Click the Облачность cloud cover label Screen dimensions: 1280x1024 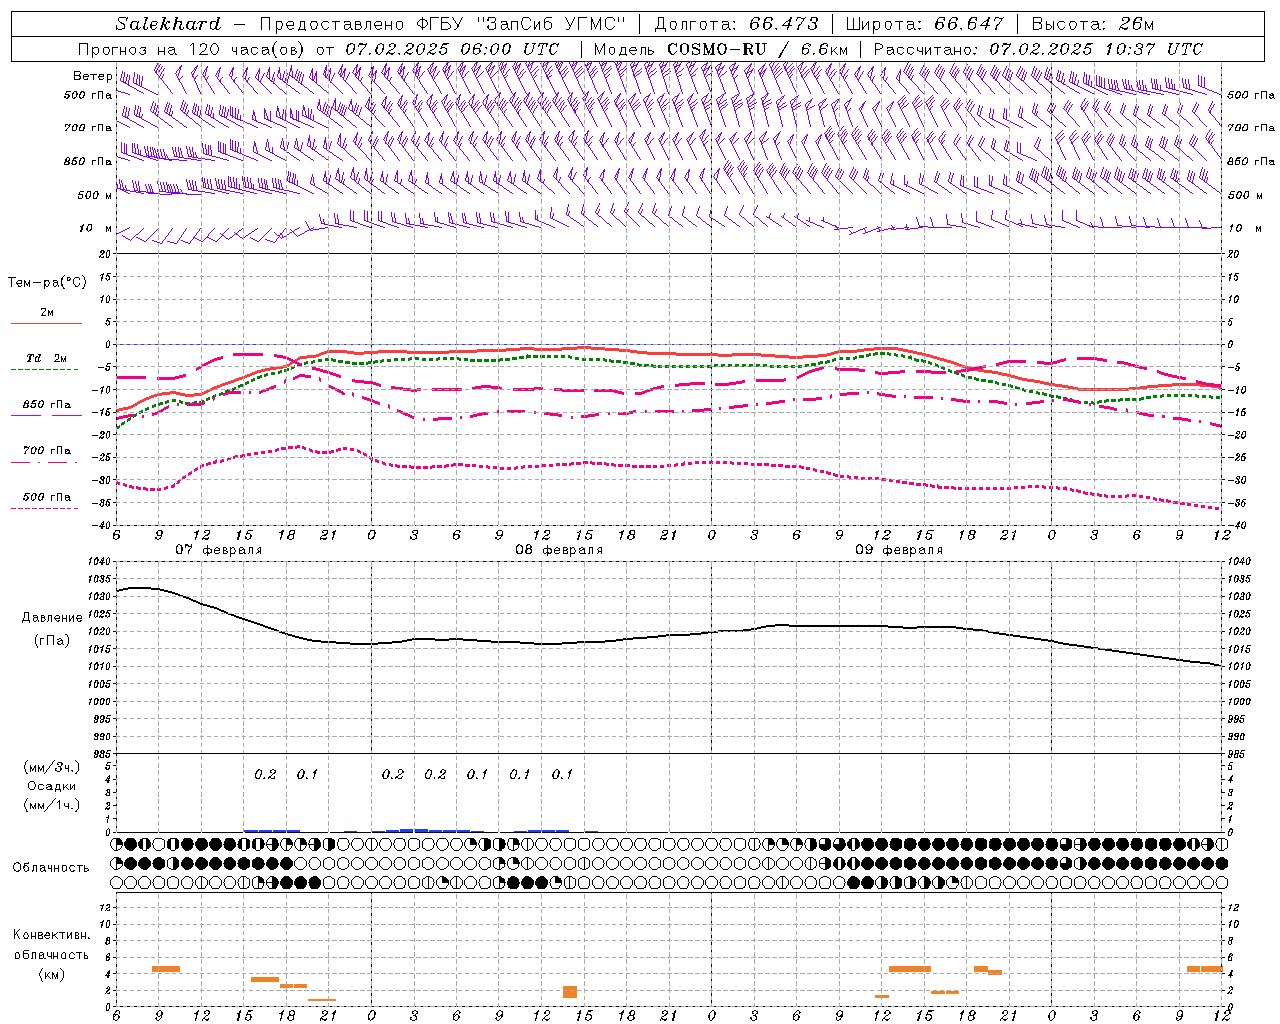[51, 867]
